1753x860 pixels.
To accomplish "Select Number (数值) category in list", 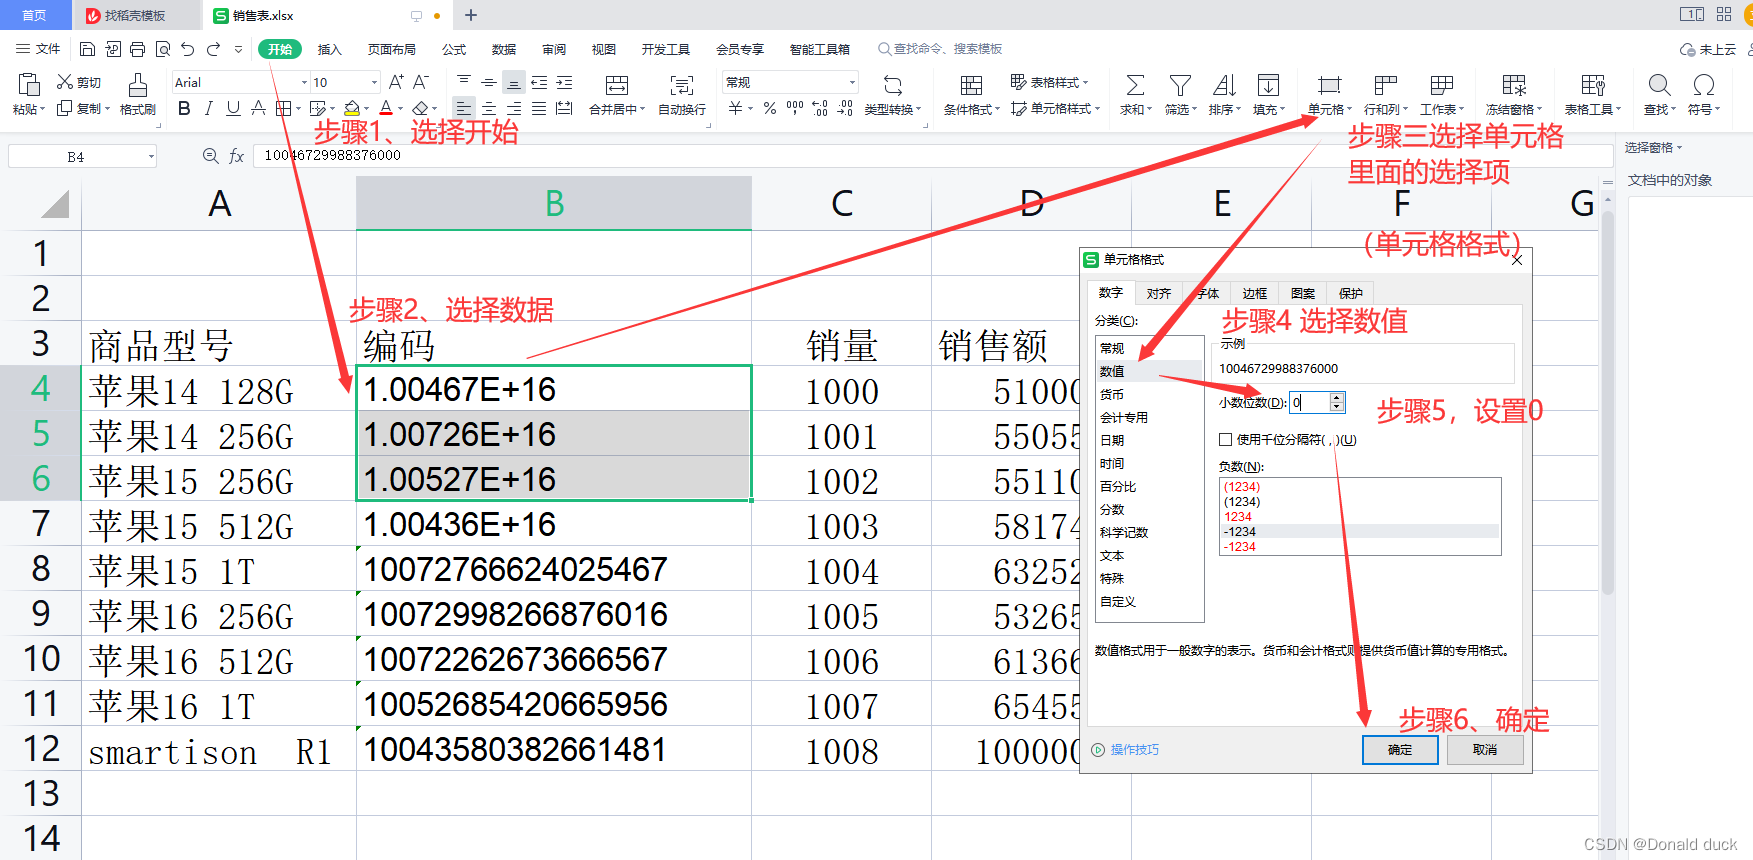I will tap(1149, 371).
